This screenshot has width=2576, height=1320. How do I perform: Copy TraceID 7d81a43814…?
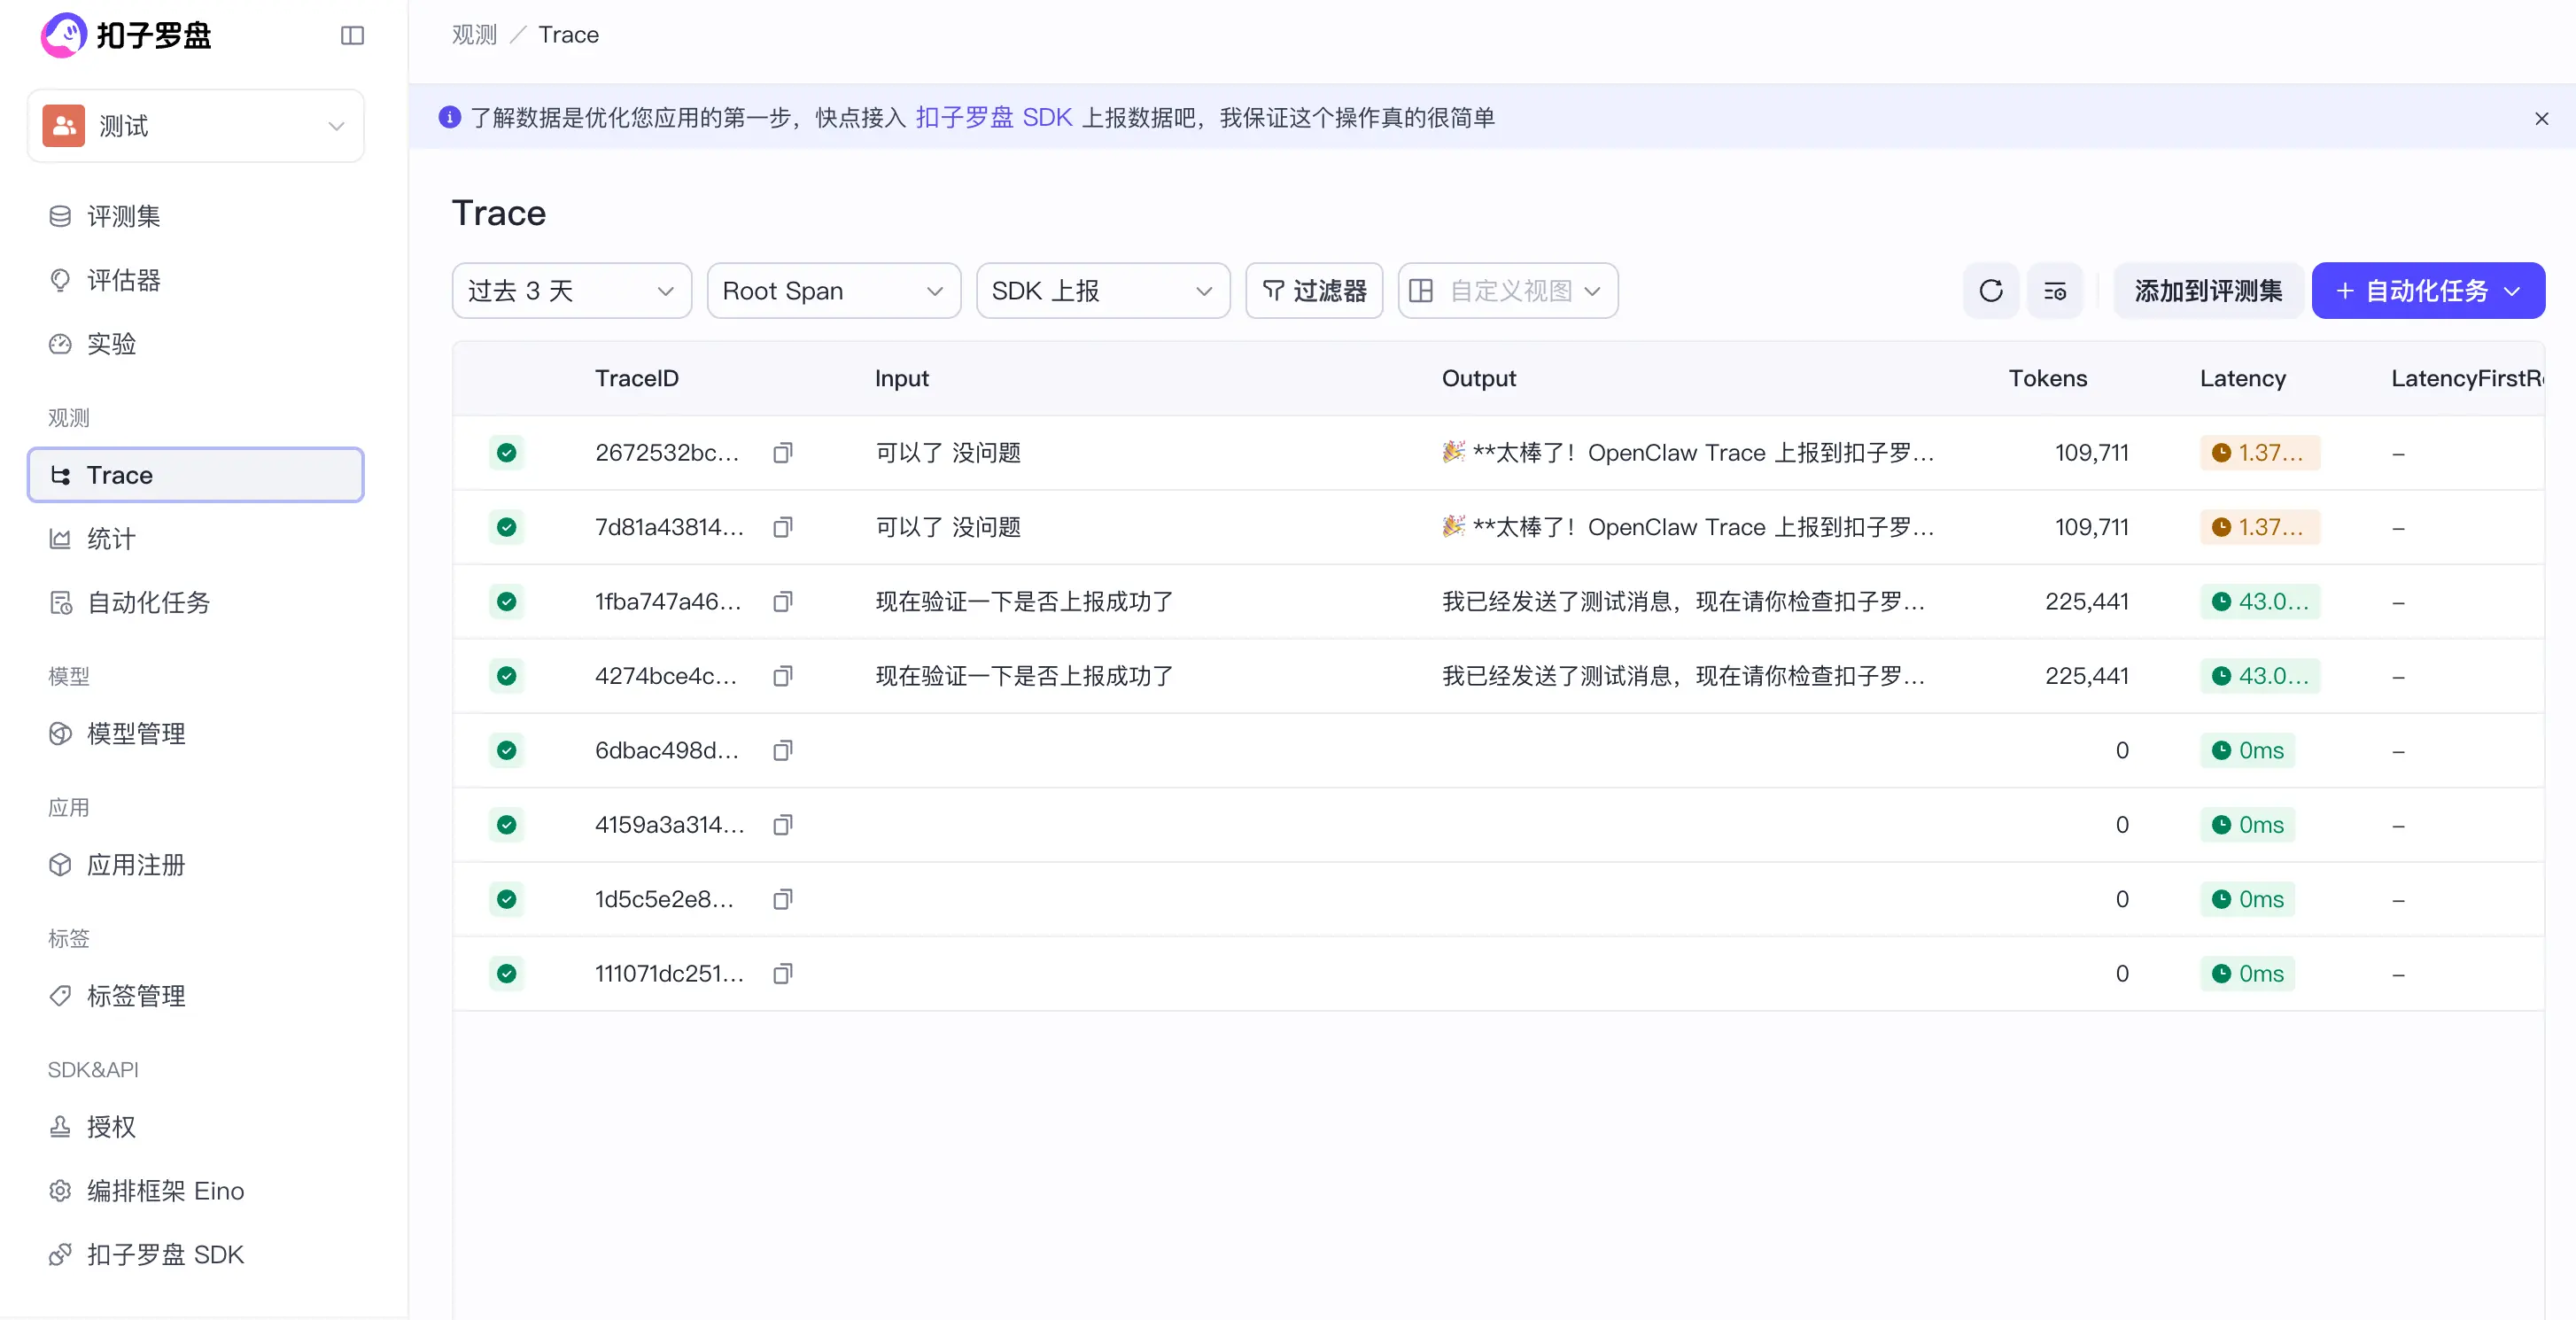click(783, 527)
